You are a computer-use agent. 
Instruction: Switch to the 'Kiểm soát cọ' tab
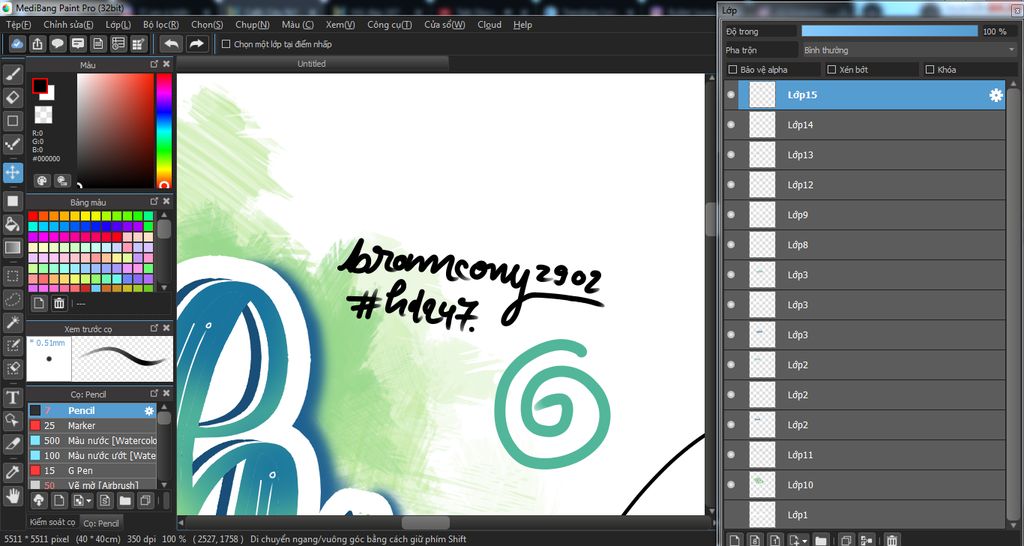52,522
